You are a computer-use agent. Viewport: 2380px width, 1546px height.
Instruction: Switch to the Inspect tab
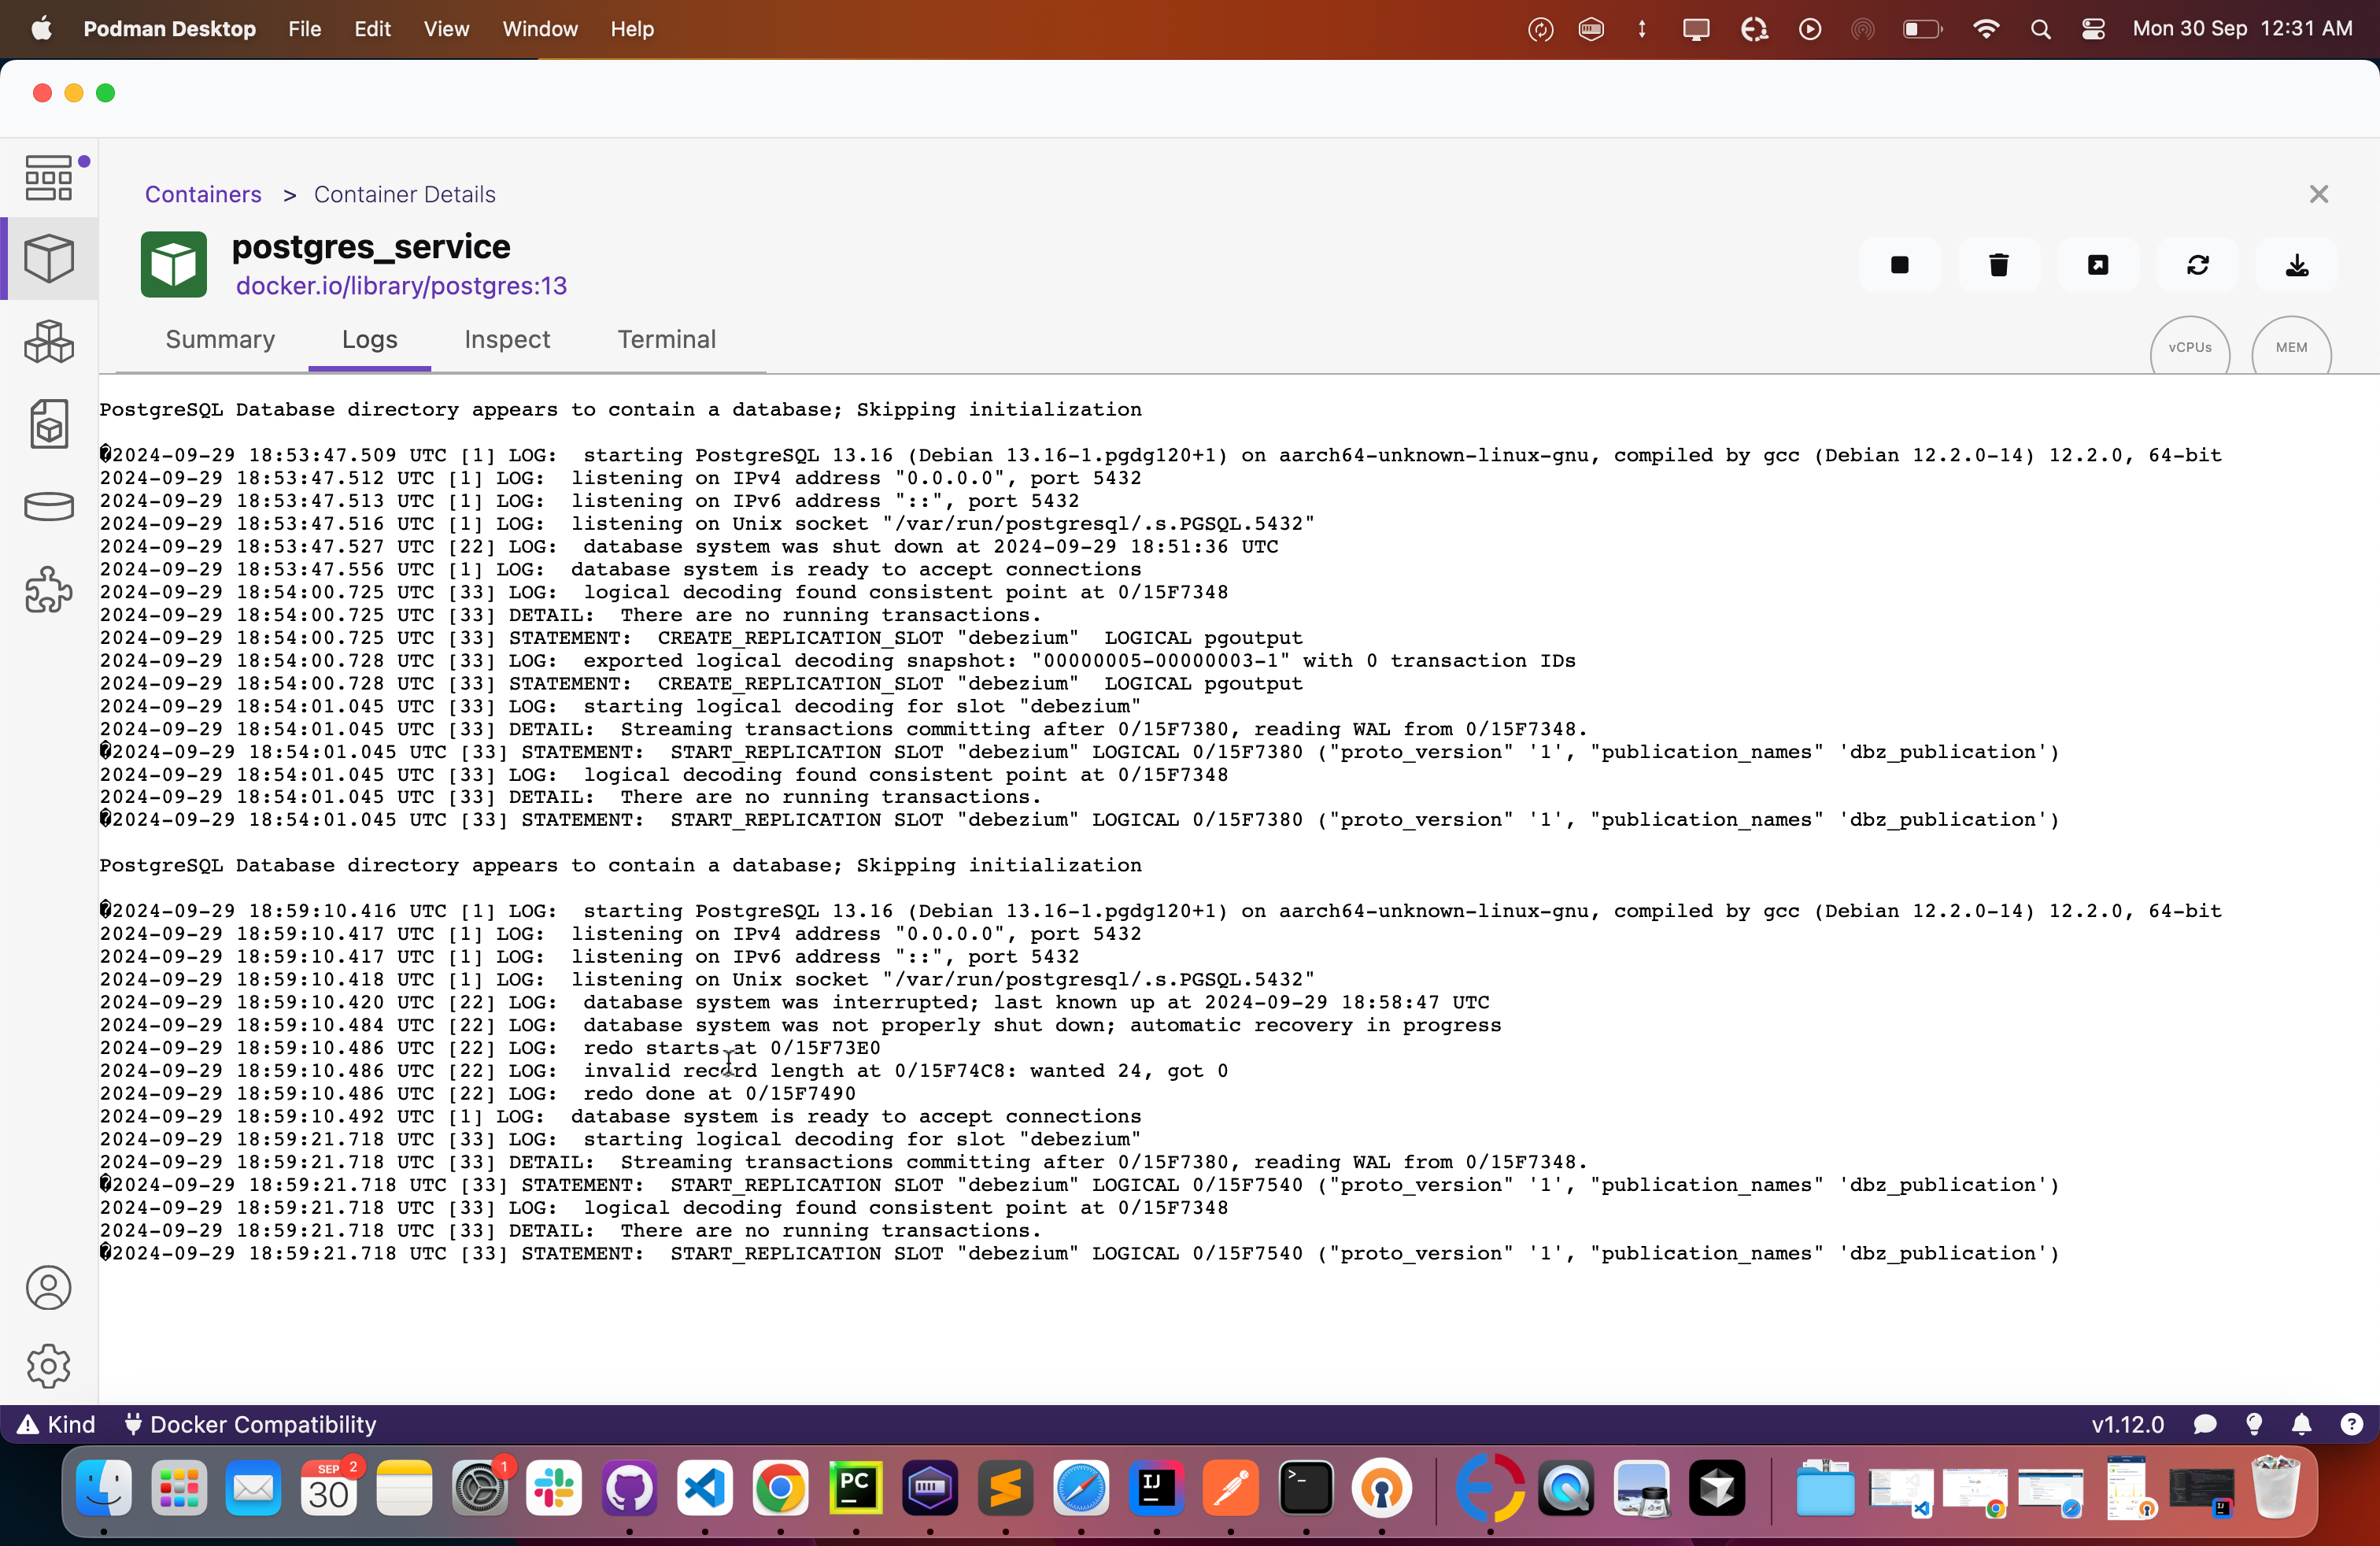point(507,340)
